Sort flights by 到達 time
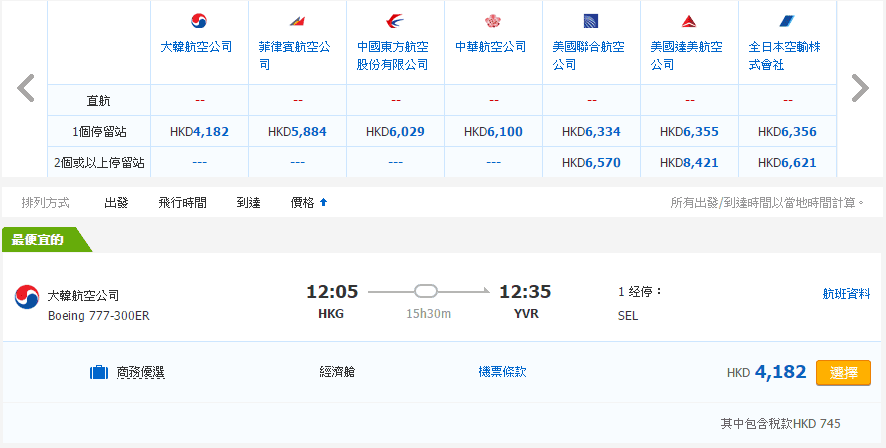886x448 pixels. tap(248, 203)
